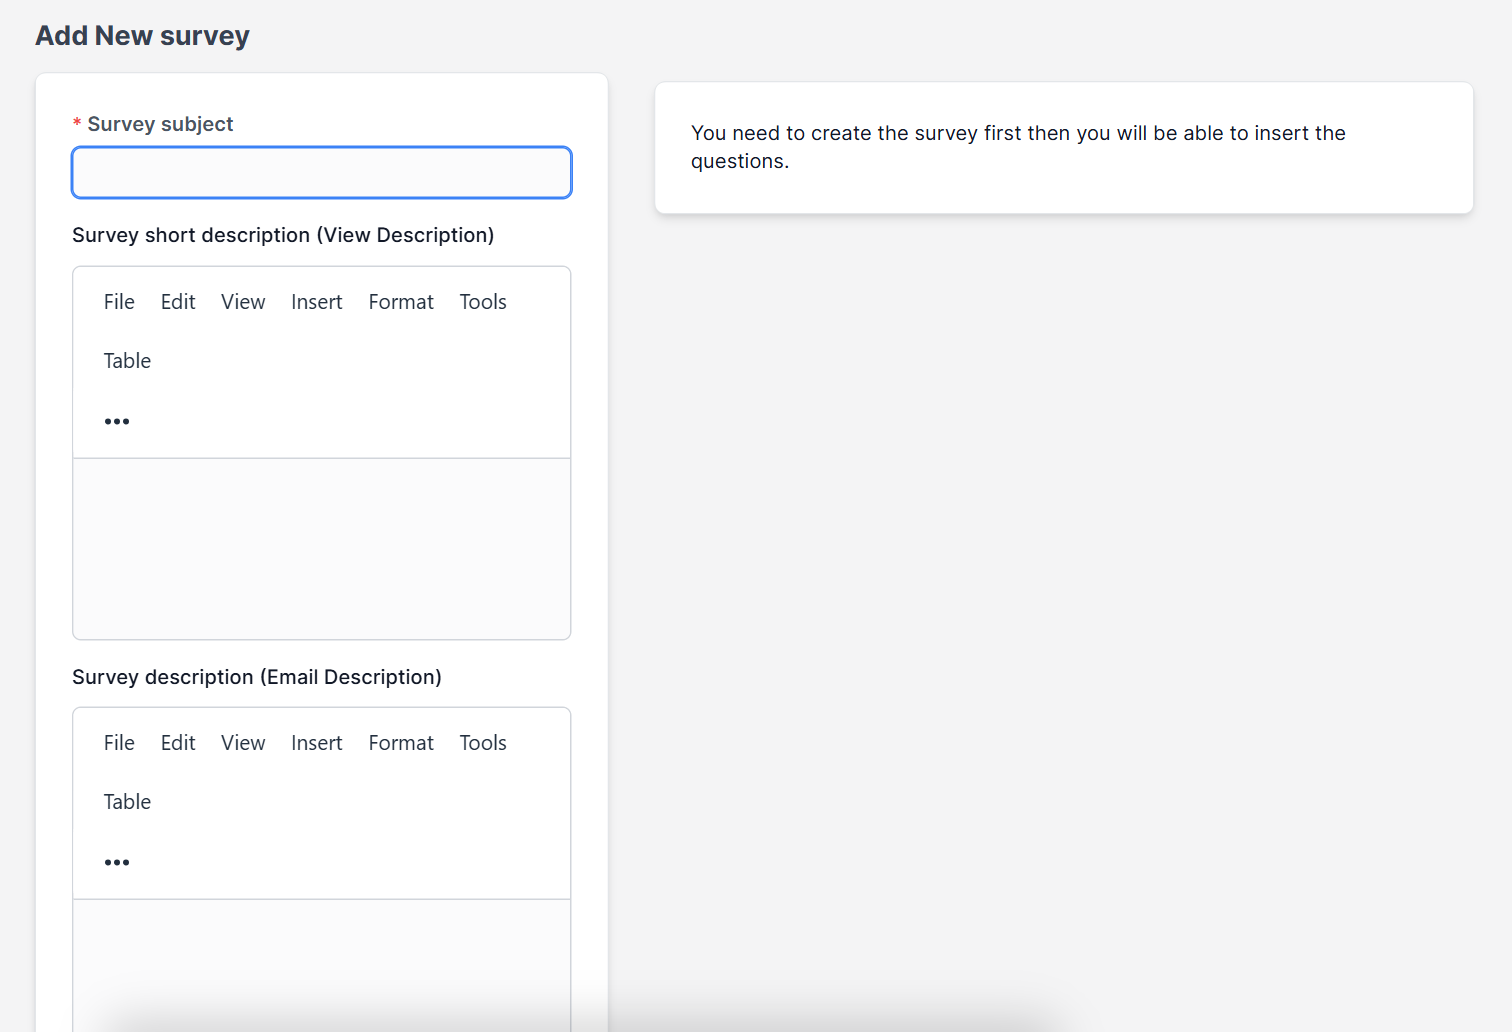Screen dimensions: 1512x1032
Task: Click the 'Survey description (Email Description)' label
Action: [257, 677]
